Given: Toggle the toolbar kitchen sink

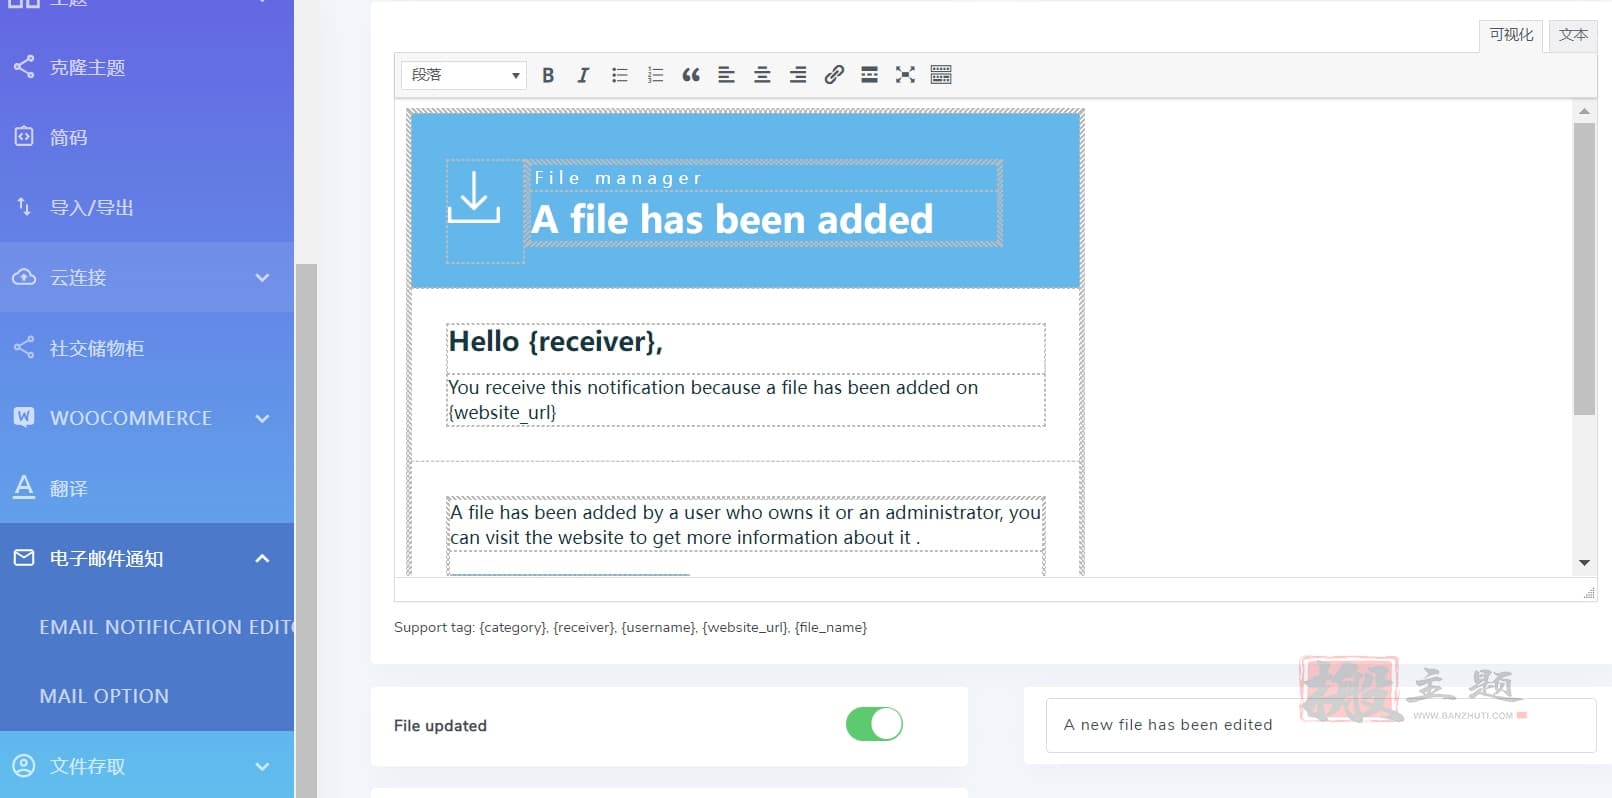Looking at the screenshot, I should [x=941, y=75].
